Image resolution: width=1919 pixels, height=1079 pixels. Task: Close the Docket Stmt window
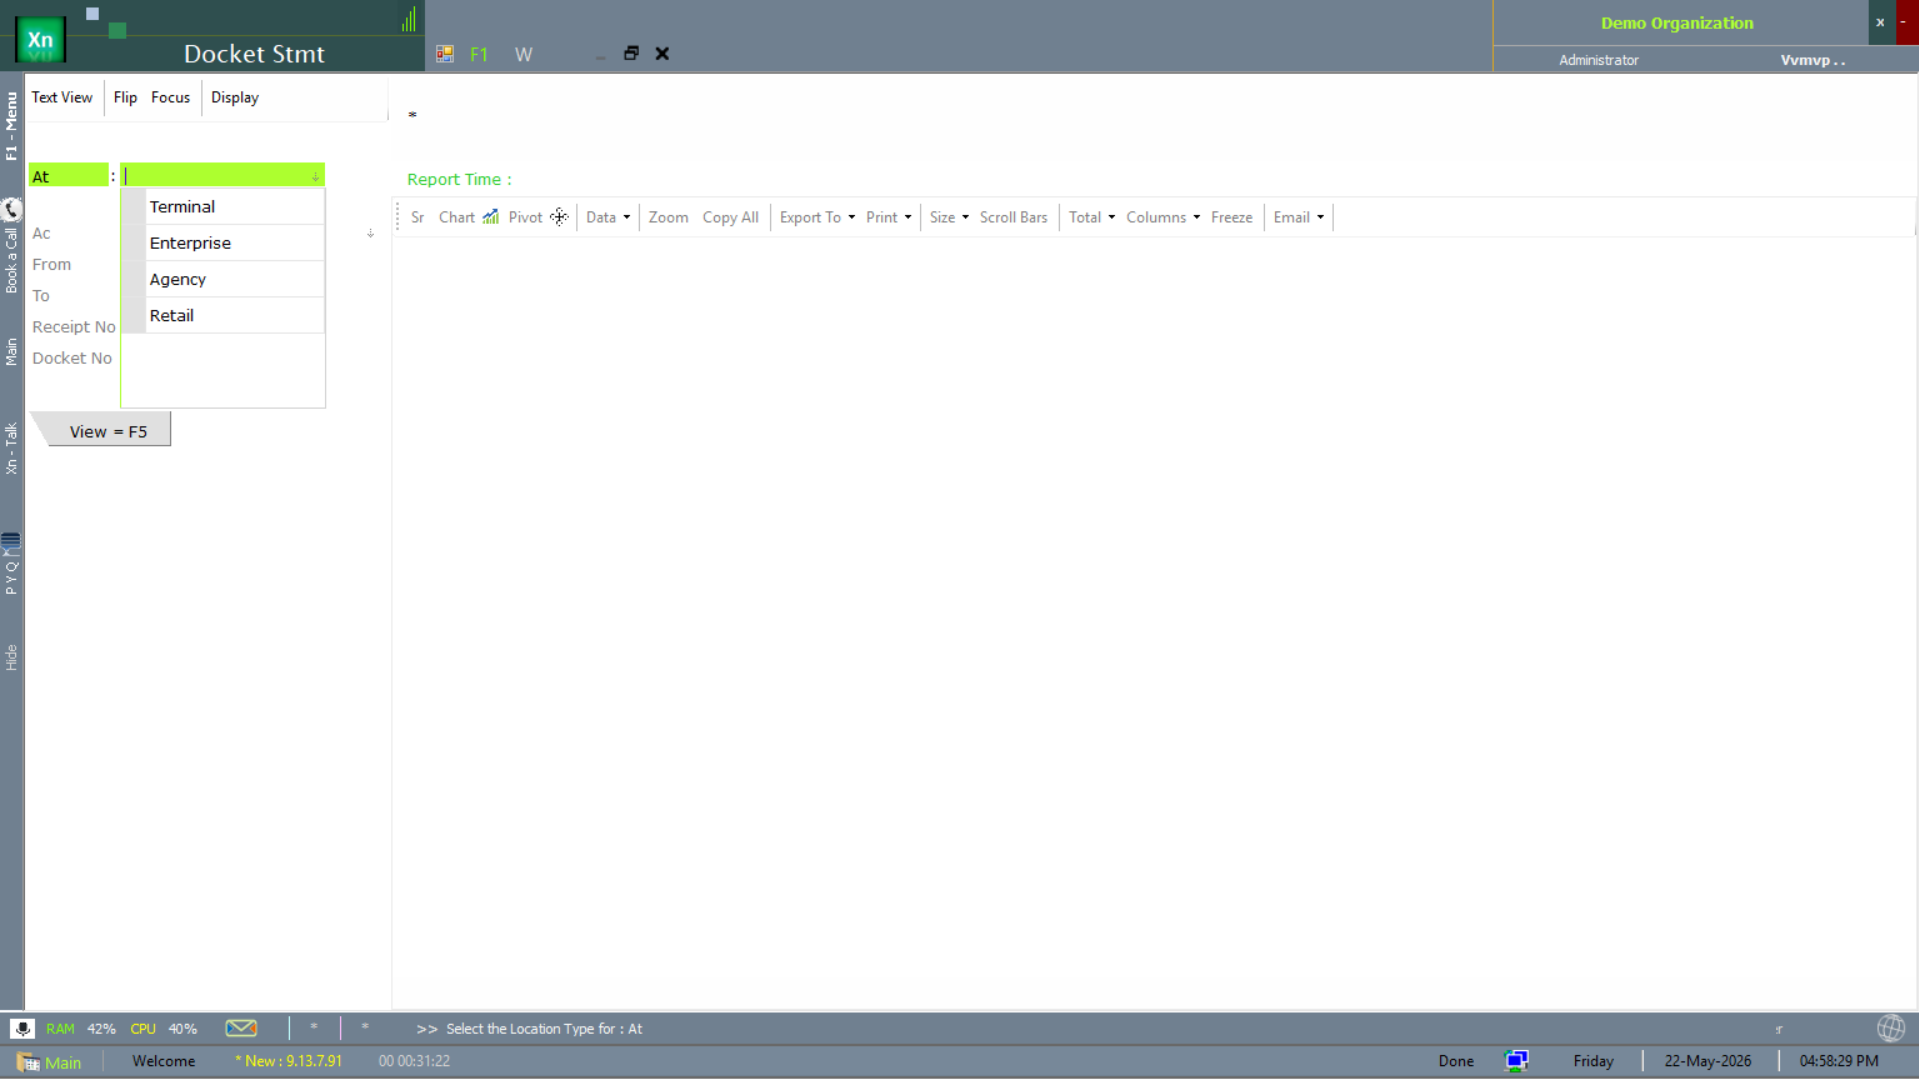(x=662, y=53)
